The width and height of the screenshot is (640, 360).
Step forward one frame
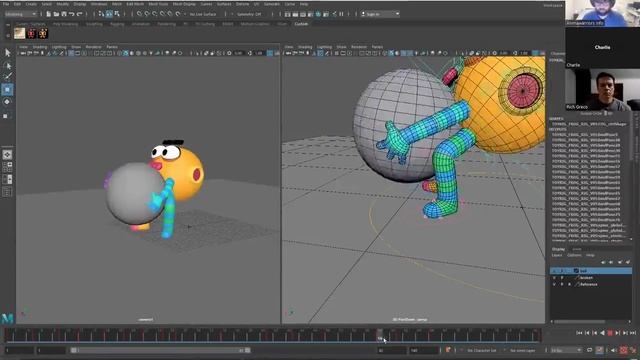point(618,333)
